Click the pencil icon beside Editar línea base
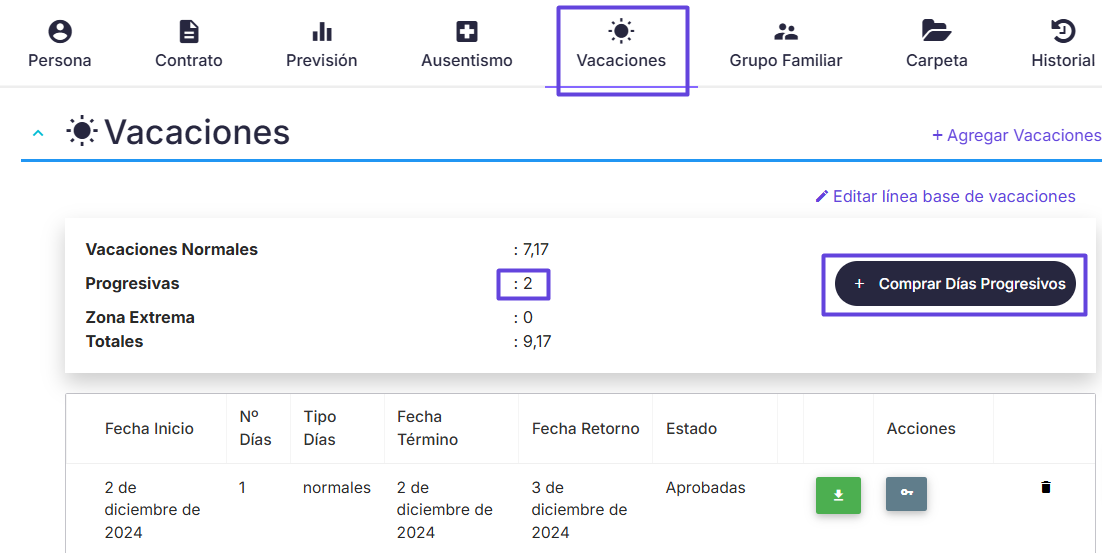The image size is (1102, 553). tap(821, 196)
